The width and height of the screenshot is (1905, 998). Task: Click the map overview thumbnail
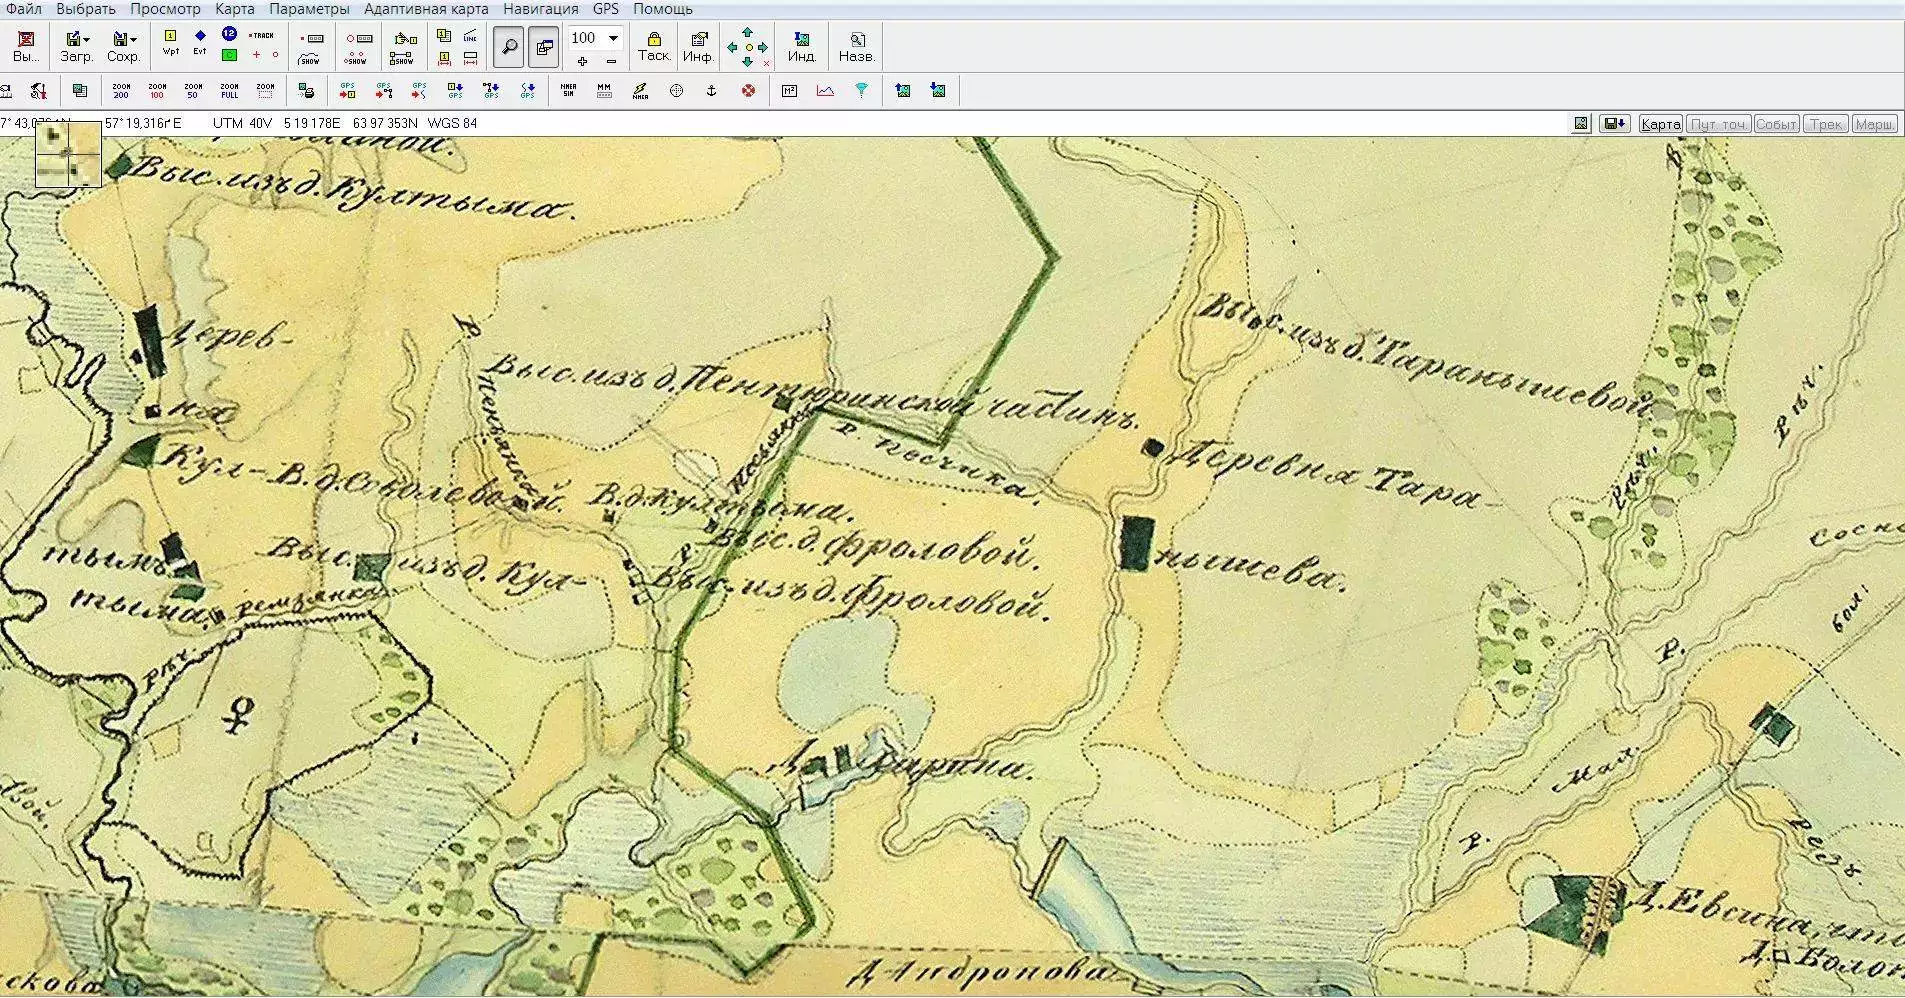click(68, 153)
